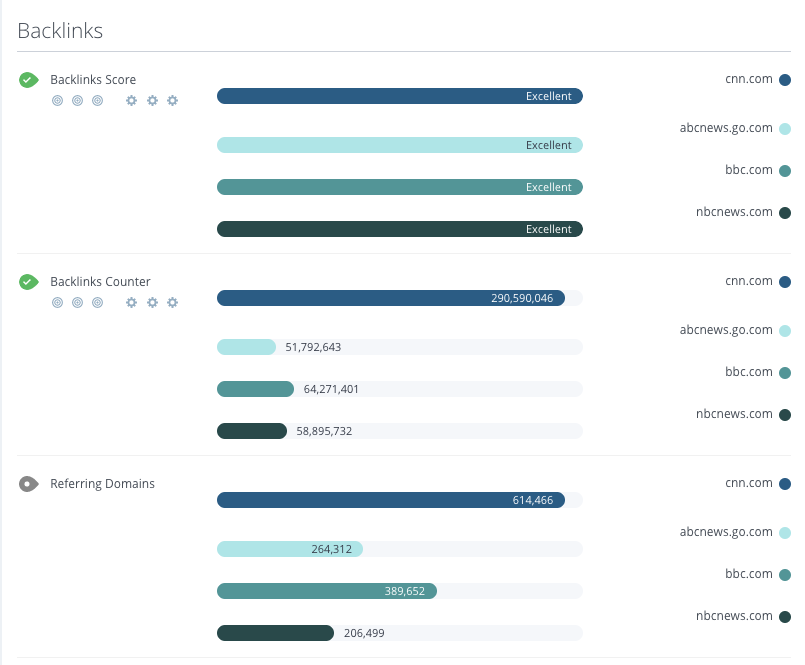
Task: Click cnn.com color dot in Backlinks Score
Action: pyautogui.click(x=785, y=79)
